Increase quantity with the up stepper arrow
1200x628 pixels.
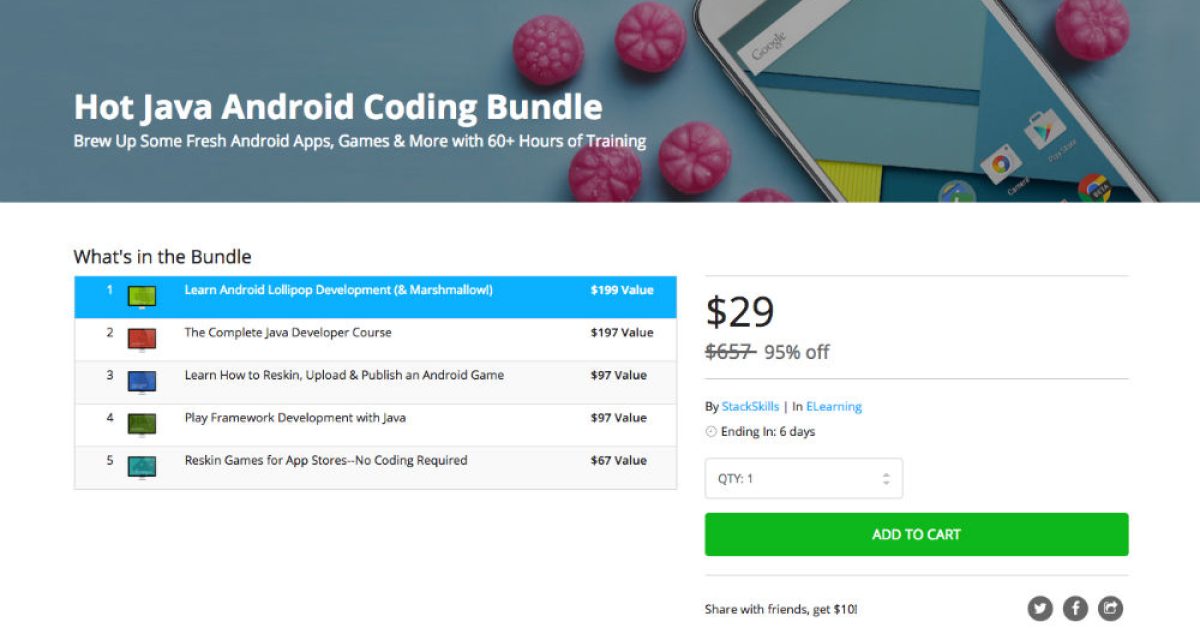(x=888, y=473)
